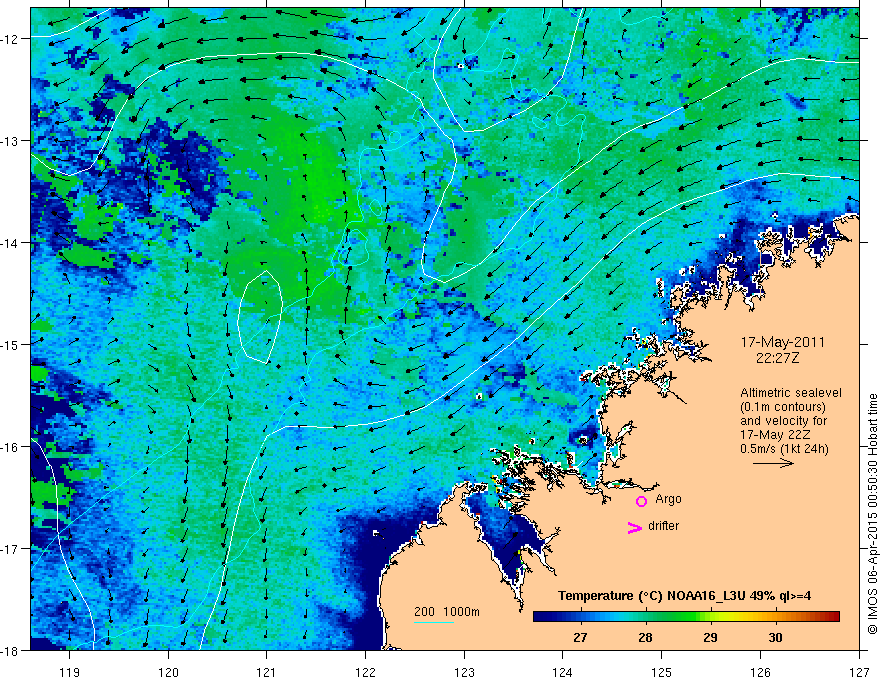Click the 'Altimetric sealevel' text line
The image size is (880, 680).
(791, 393)
